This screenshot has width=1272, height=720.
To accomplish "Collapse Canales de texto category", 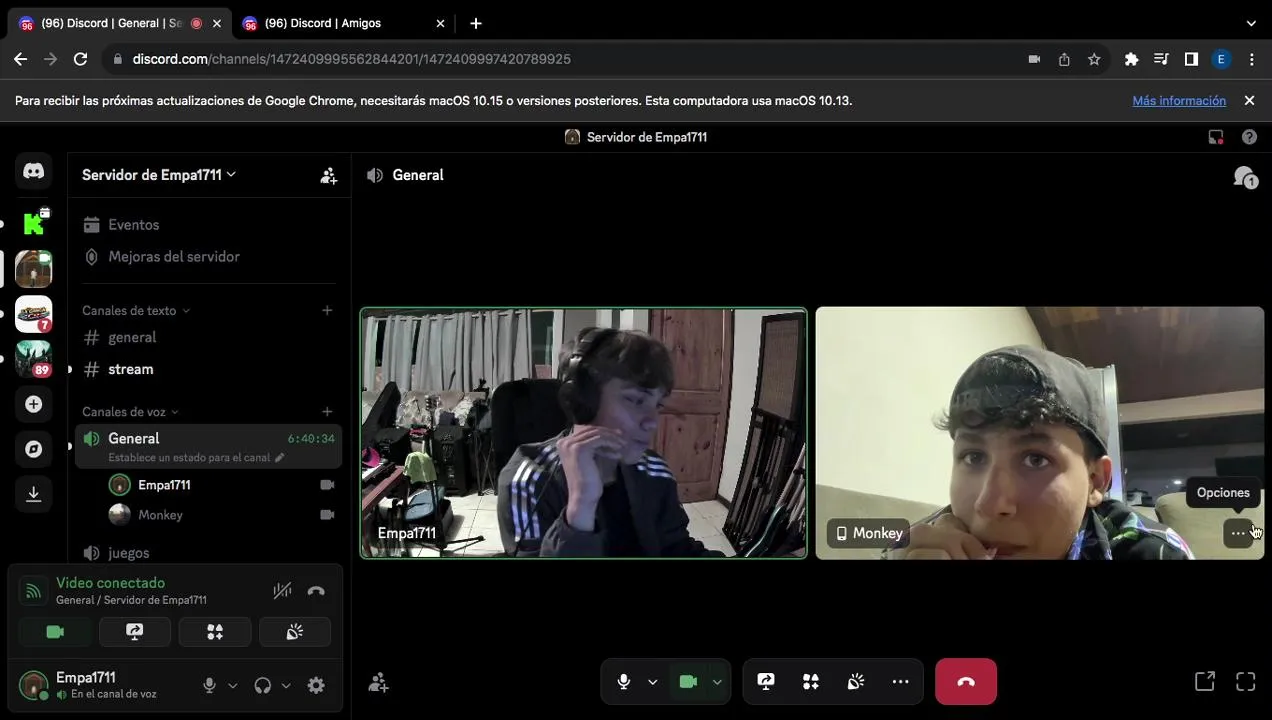I will (x=136, y=311).
